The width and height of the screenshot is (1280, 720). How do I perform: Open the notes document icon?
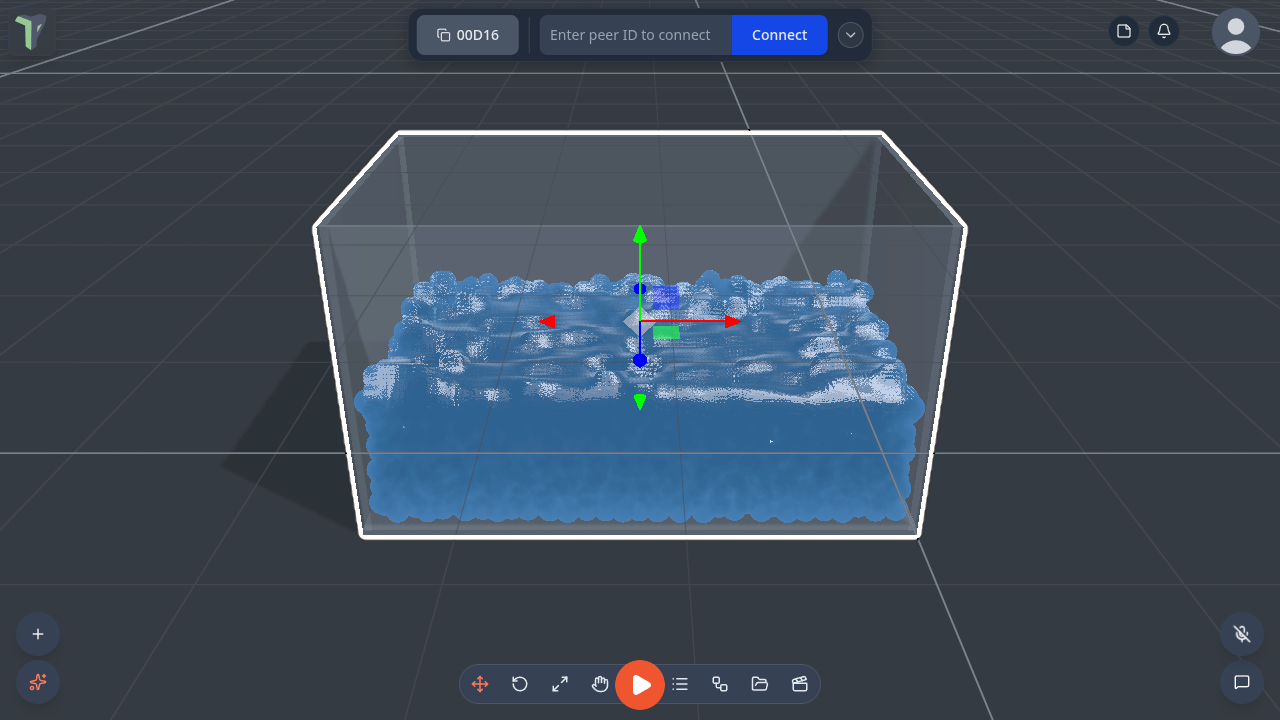pyautogui.click(x=1124, y=31)
